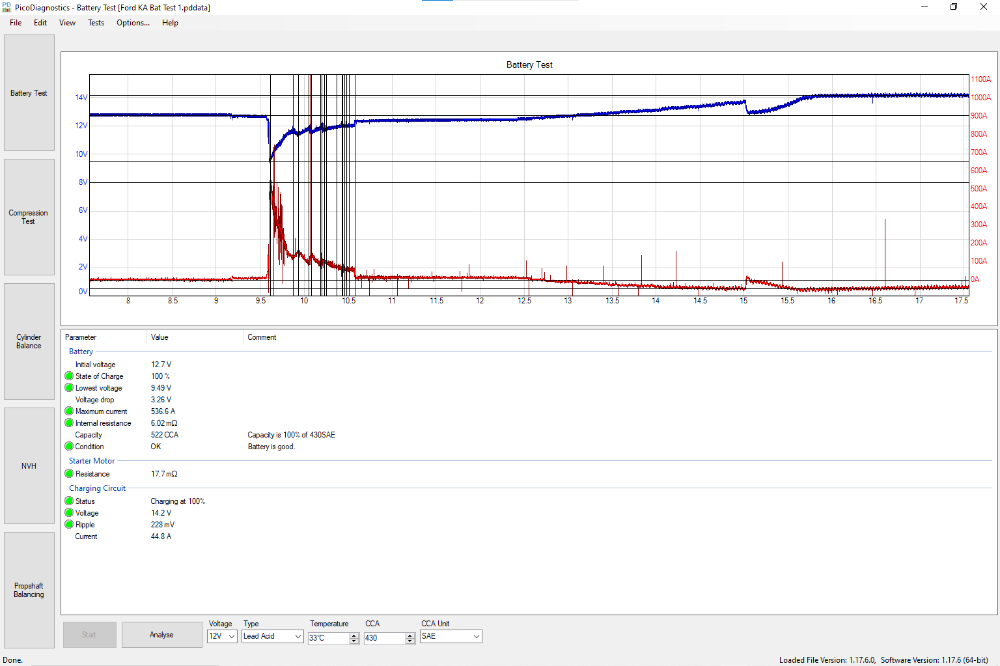Open the Tests menu
This screenshot has width=1000, height=666.
tap(95, 22)
